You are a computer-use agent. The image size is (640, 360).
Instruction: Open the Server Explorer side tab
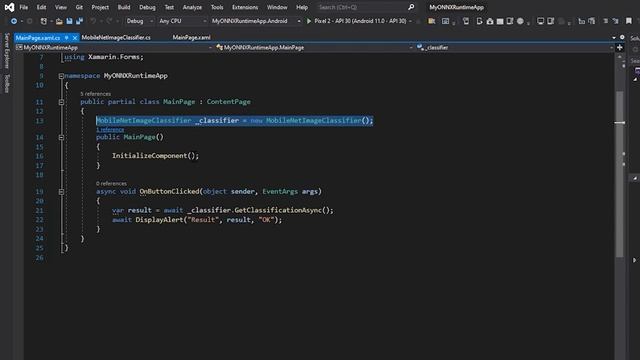click(x=6, y=51)
